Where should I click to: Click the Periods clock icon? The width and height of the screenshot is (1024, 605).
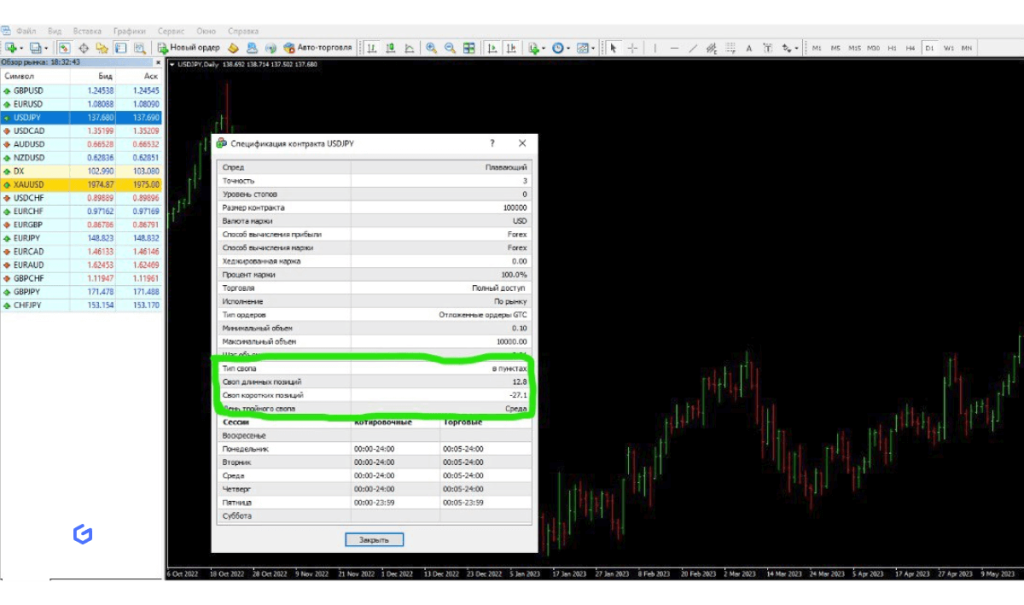pos(558,48)
